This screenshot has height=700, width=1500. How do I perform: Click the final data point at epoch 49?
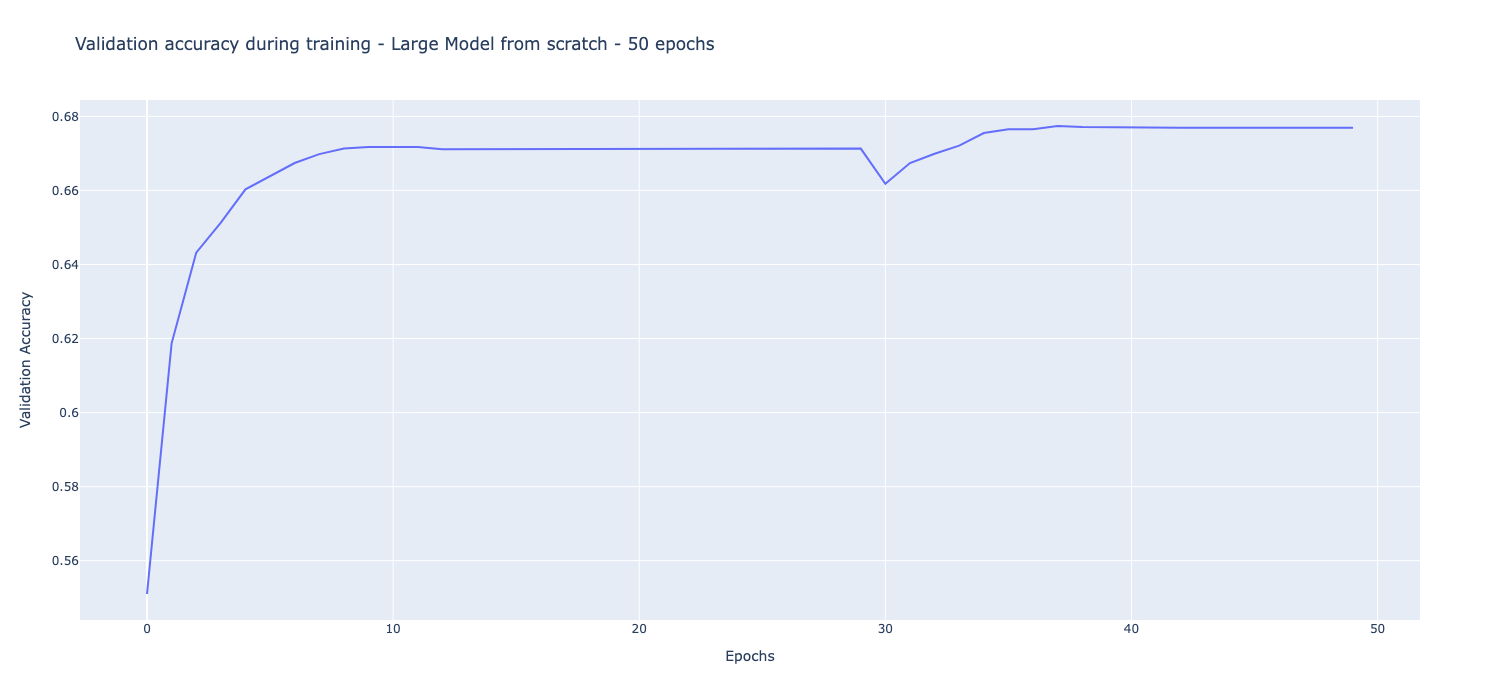pyautogui.click(x=1352, y=128)
